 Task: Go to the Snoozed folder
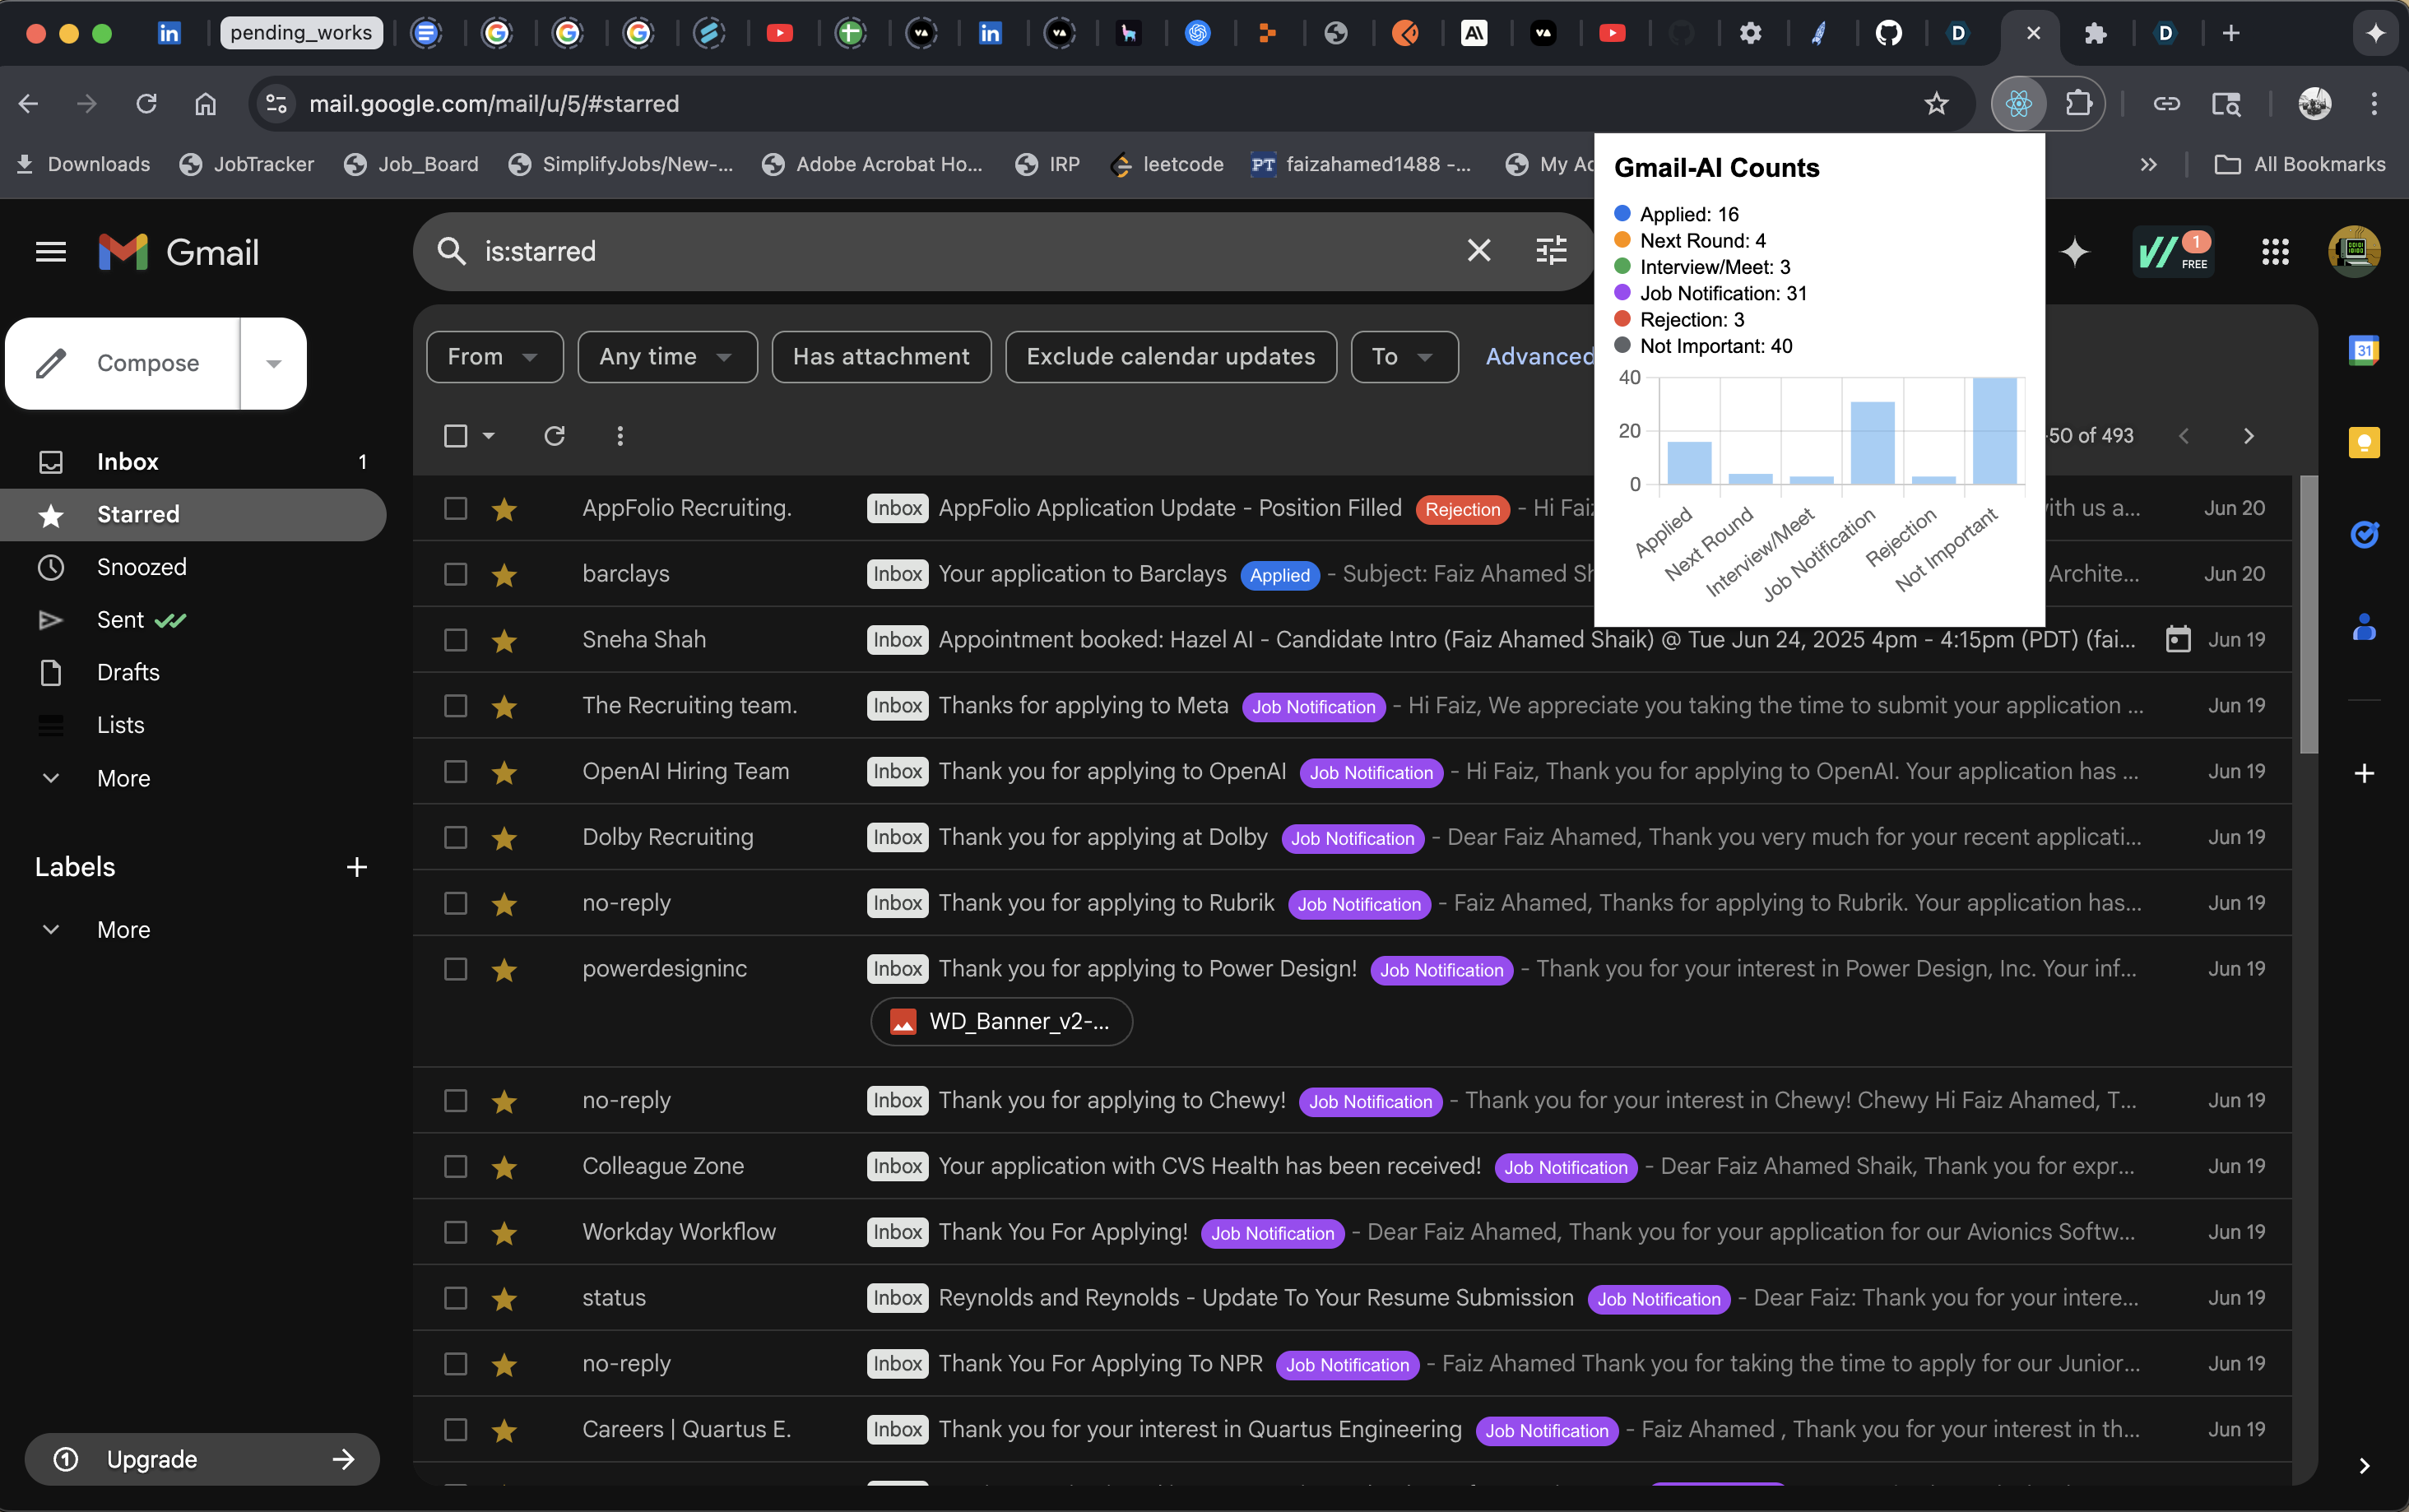[x=141, y=567]
